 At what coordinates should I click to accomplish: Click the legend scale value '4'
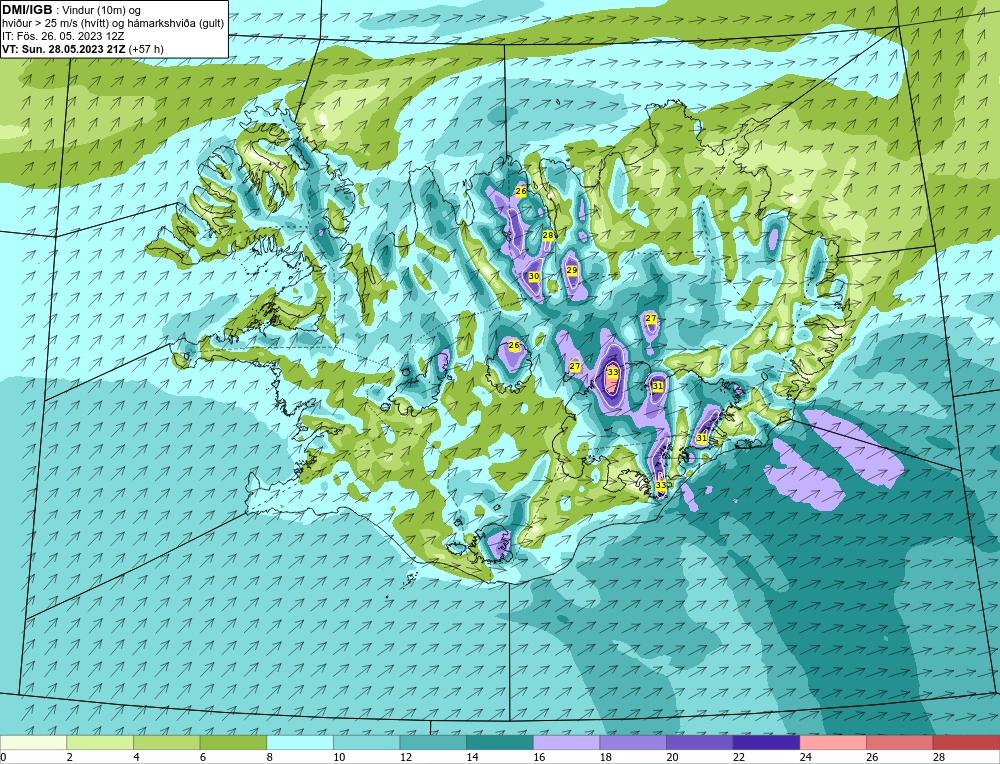136,758
